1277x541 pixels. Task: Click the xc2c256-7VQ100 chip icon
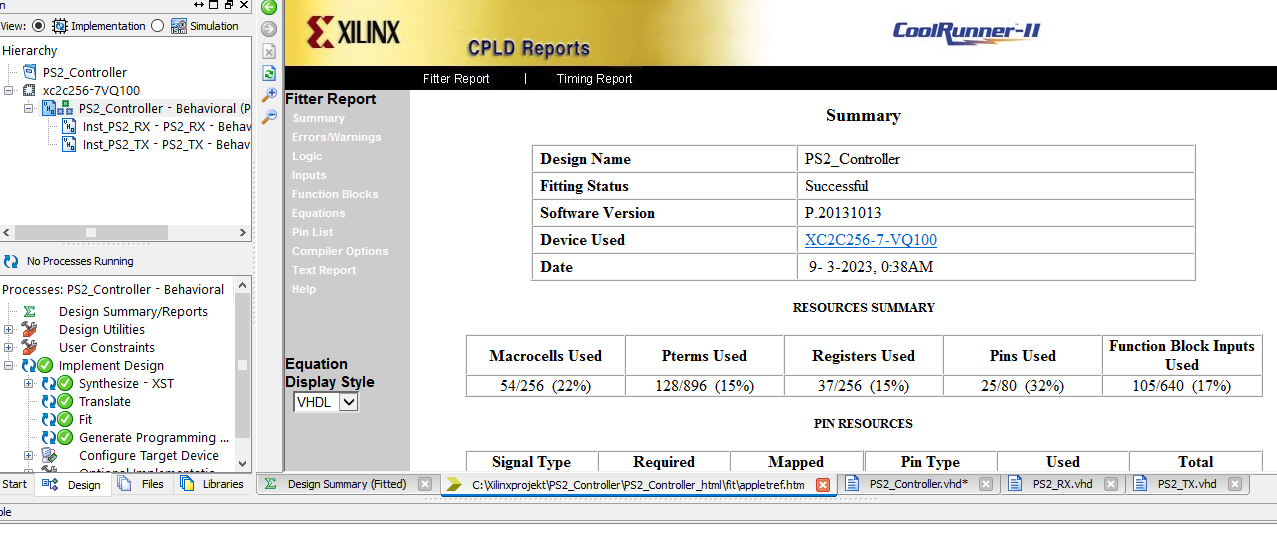[x=28, y=90]
